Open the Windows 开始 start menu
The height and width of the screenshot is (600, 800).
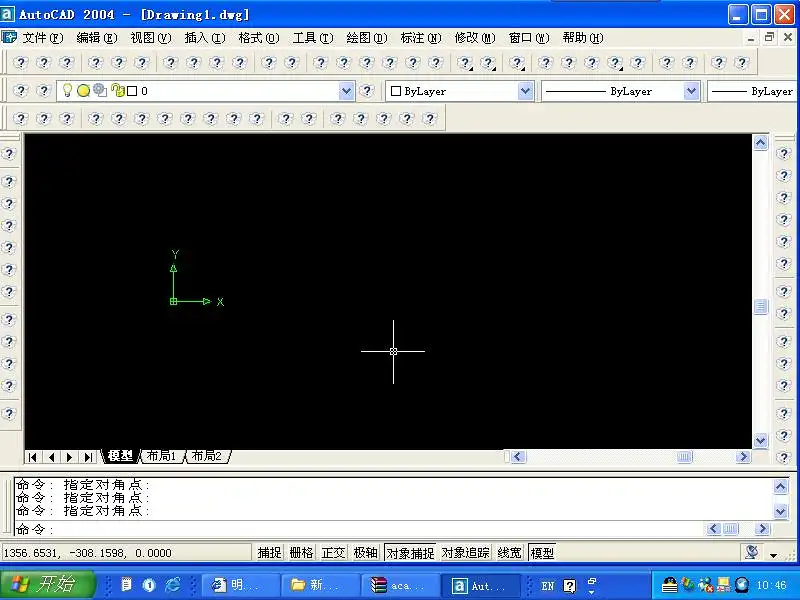point(47,585)
